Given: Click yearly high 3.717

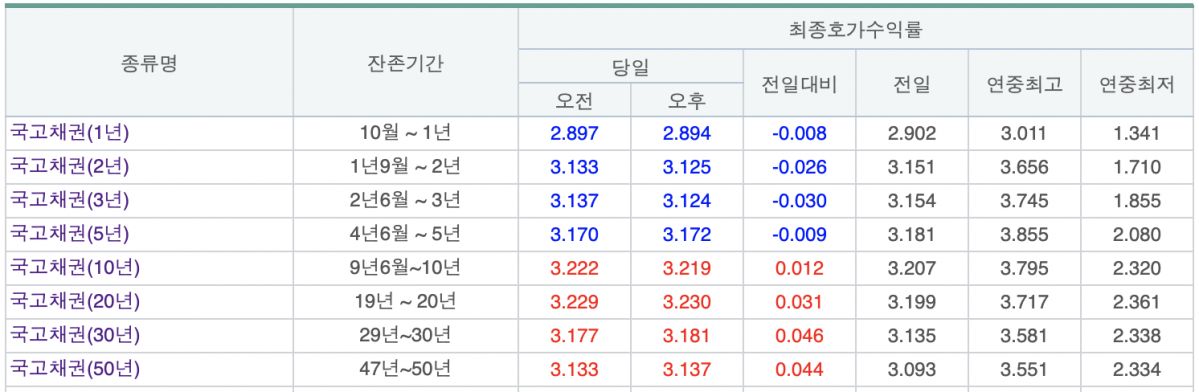Looking at the screenshot, I should click(1024, 302).
